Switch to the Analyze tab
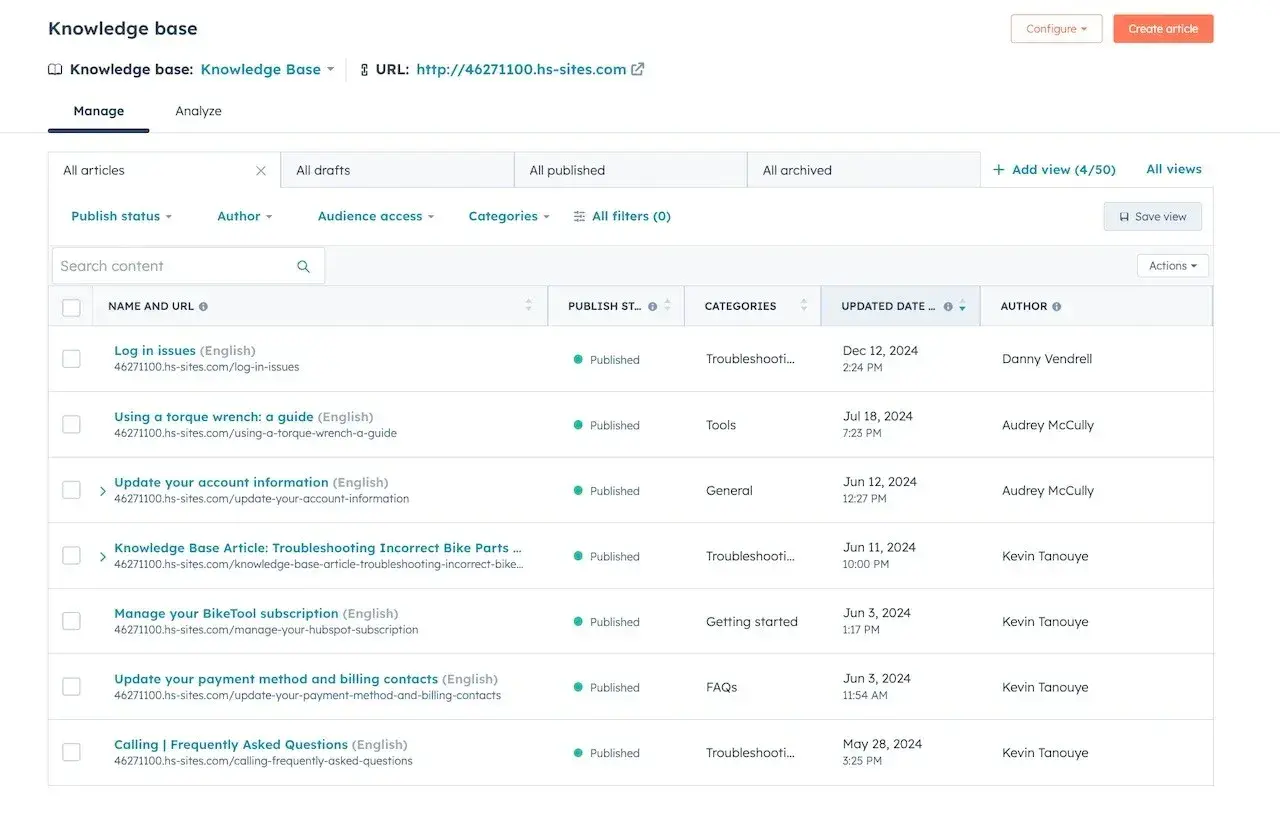This screenshot has width=1280, height=818. 197,111
